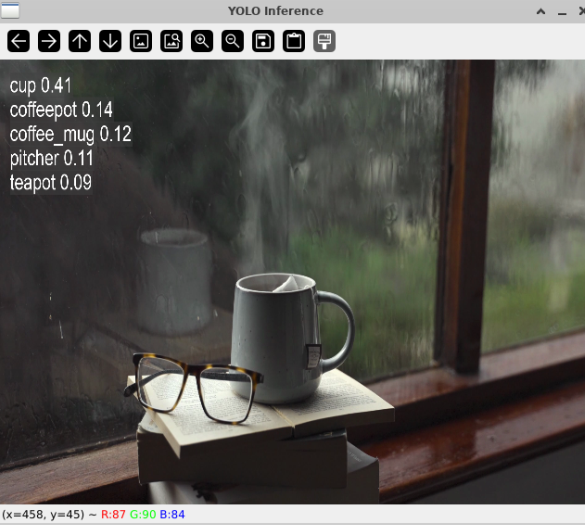Click the 'teapot 0.09' prediction label
The image size is (585, 525).
click(51, 182)
